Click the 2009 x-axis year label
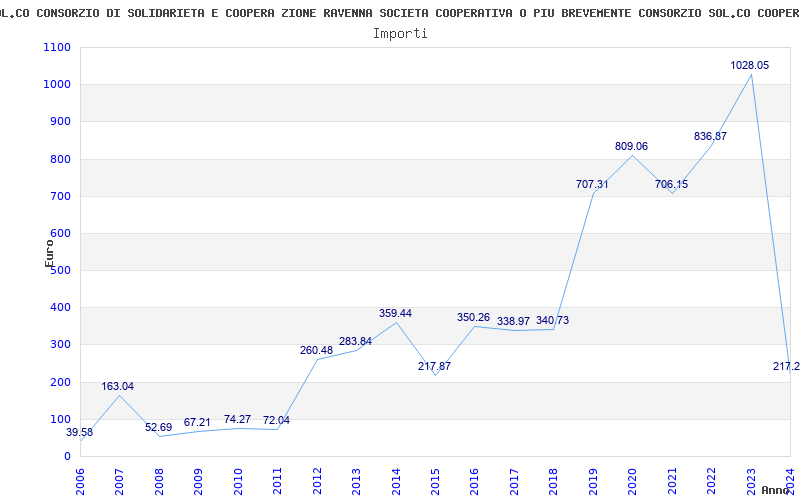800x500 pixels. tap(198, 481)
